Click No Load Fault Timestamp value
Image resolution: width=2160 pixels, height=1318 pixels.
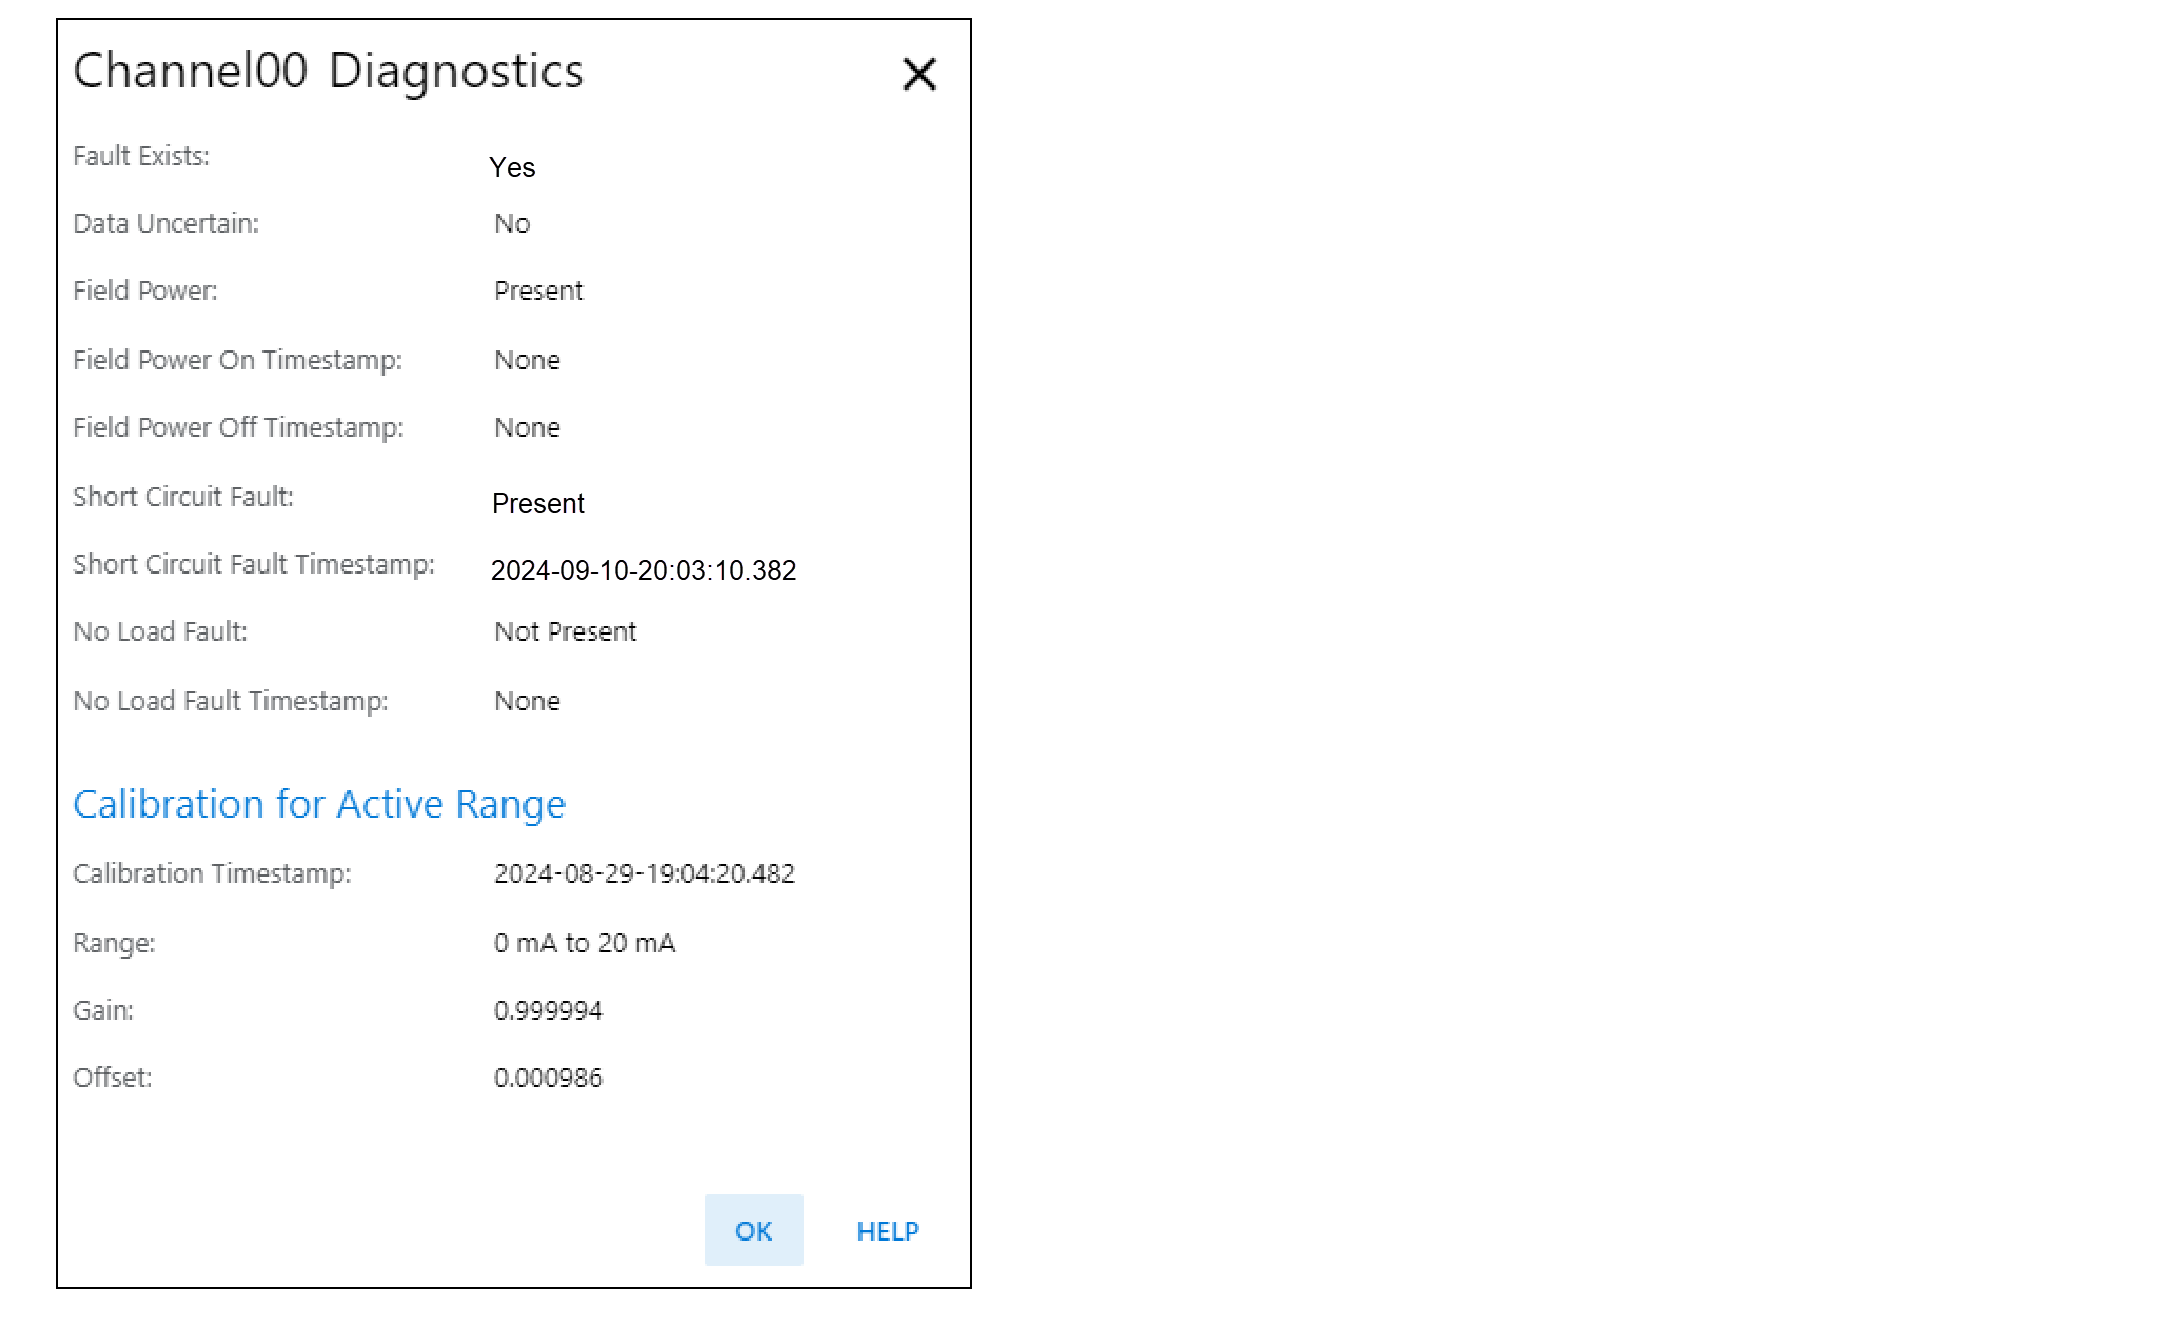tap(527, 700)
